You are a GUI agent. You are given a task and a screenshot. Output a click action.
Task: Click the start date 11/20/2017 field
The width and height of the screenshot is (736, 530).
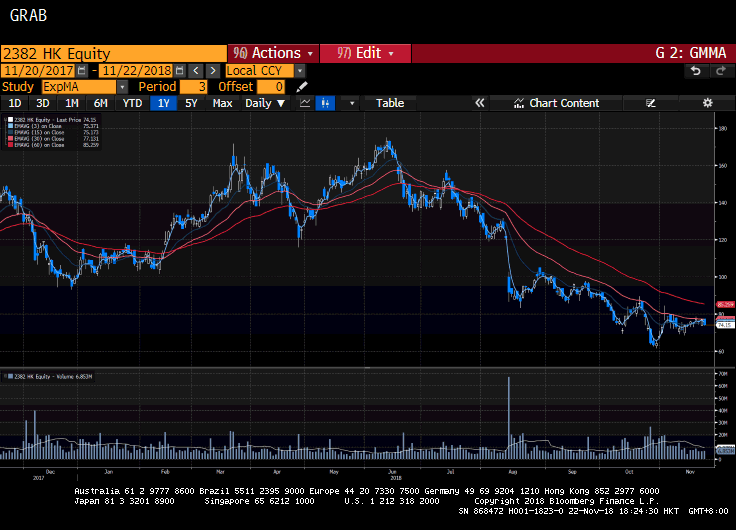point(38,71)
